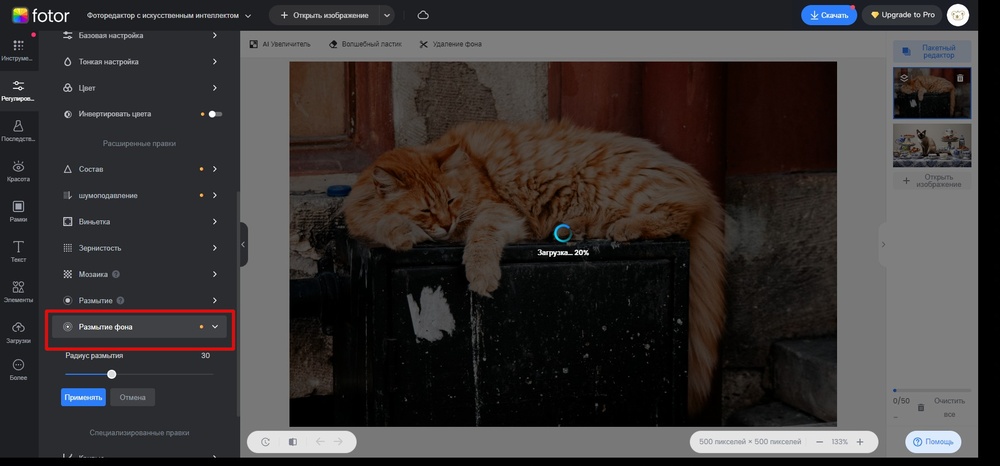Image resolution: width=1000 pixels, height=466 pixels.
Task: Select the second thumbnail with Siamese cat
Action: click(x=931, y=145)
